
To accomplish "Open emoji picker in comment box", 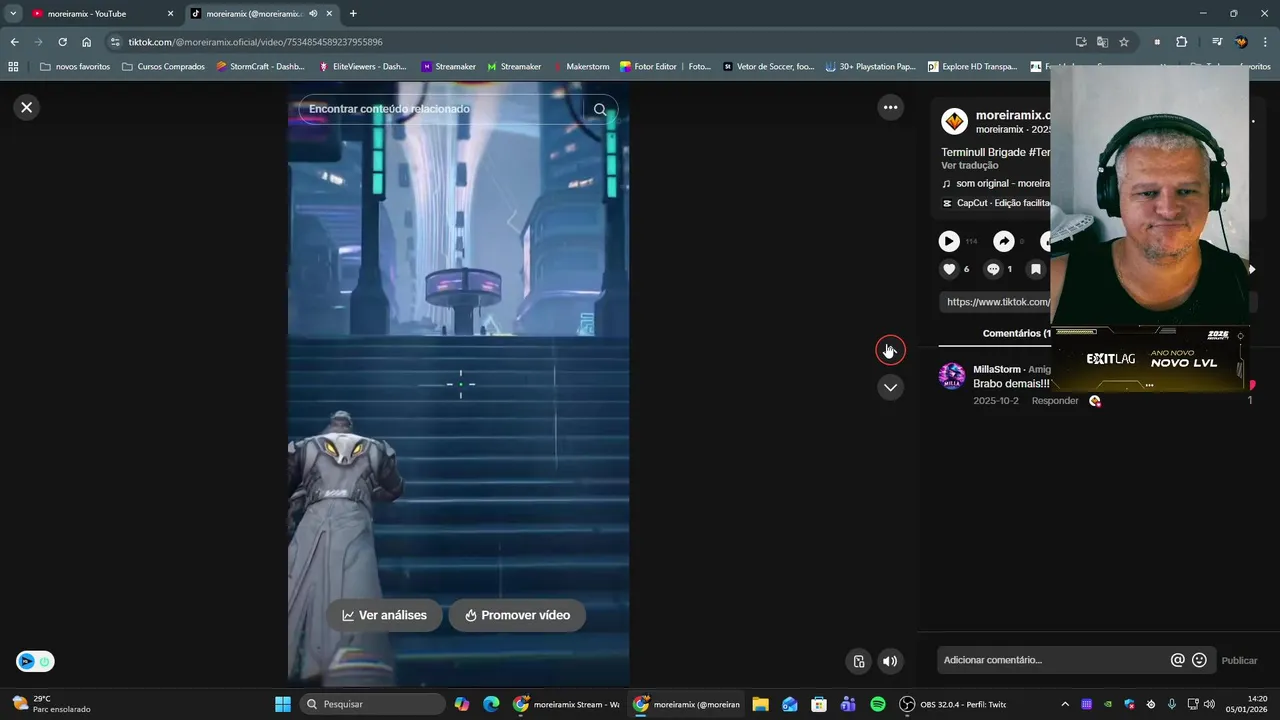I will [1199, 660].
